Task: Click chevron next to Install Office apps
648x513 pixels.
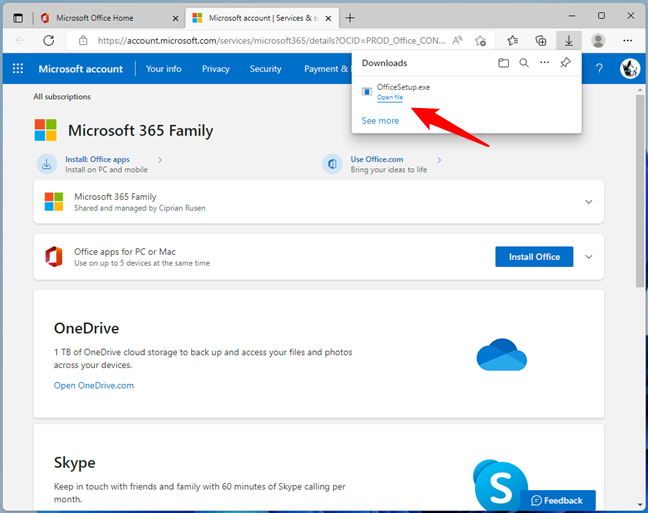Action: coord(160,160)
